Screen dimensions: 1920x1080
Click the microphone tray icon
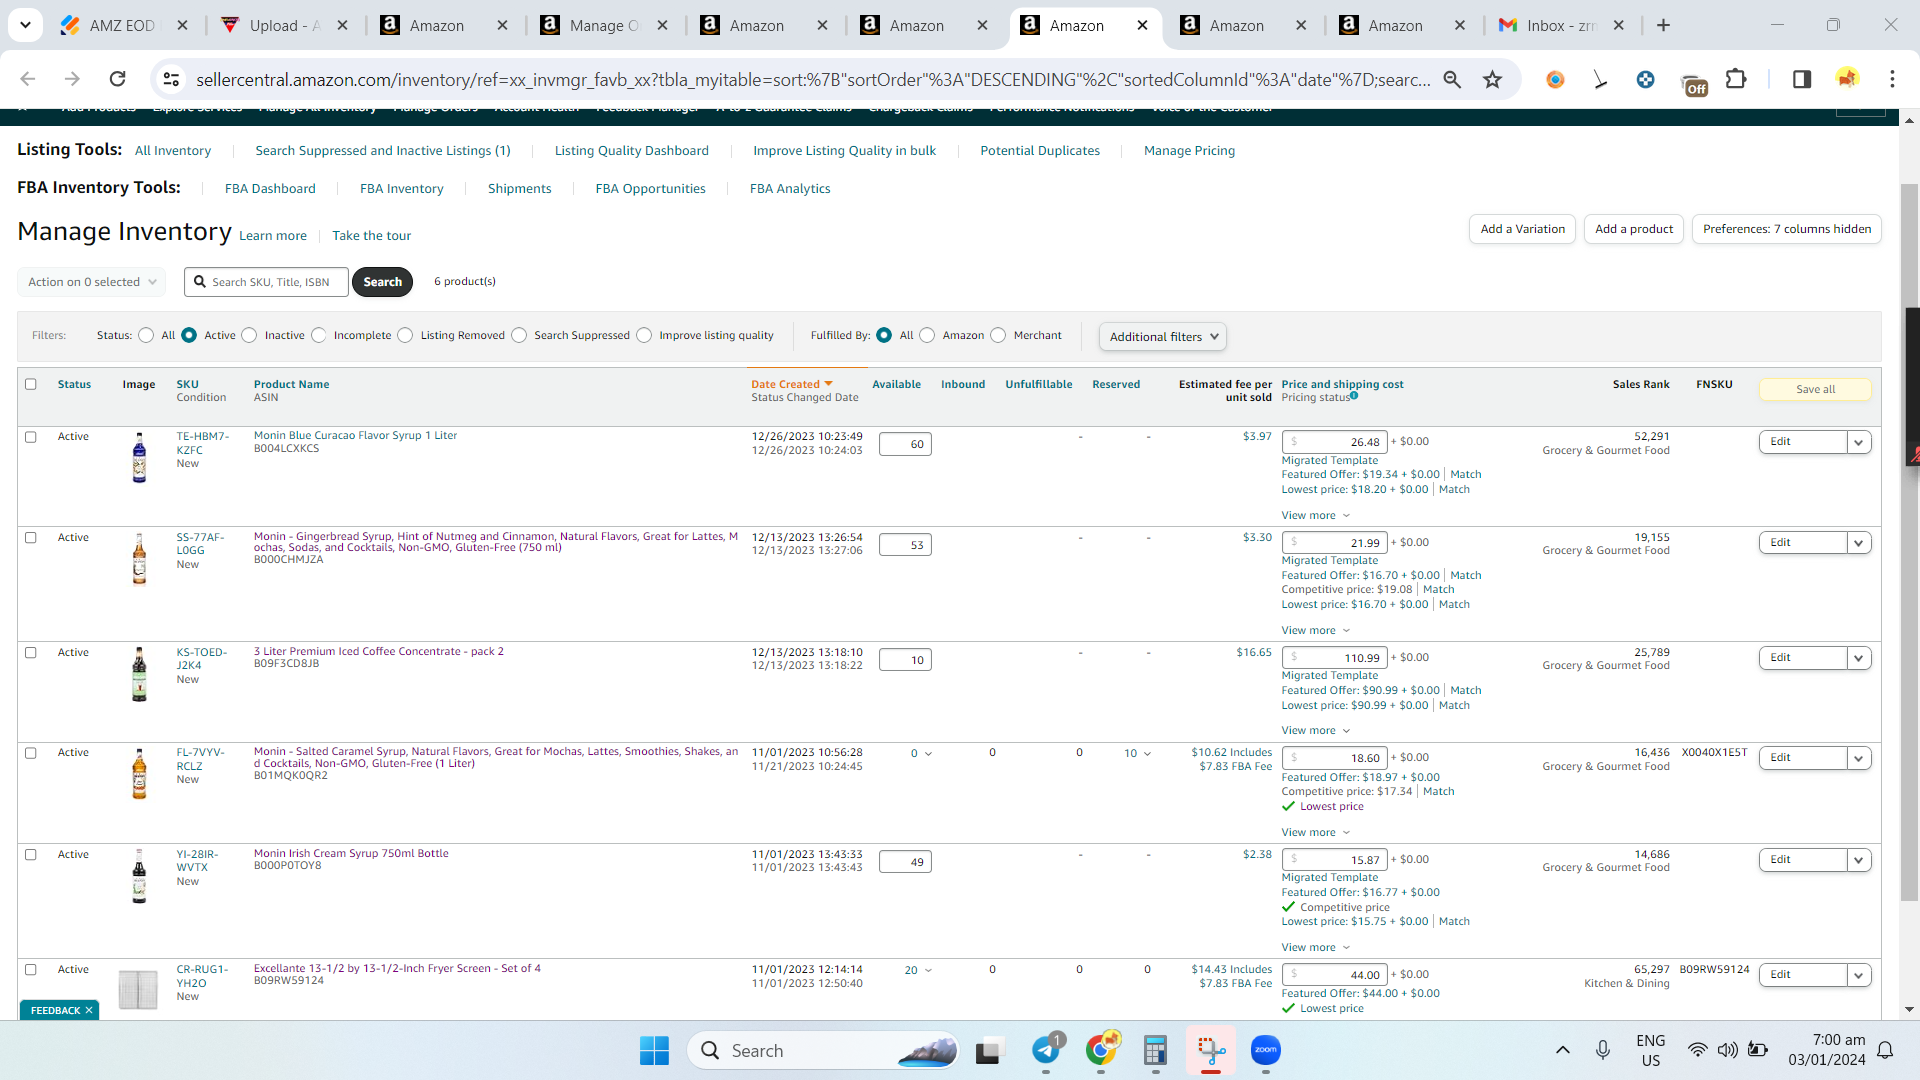coord(1603,1050)
